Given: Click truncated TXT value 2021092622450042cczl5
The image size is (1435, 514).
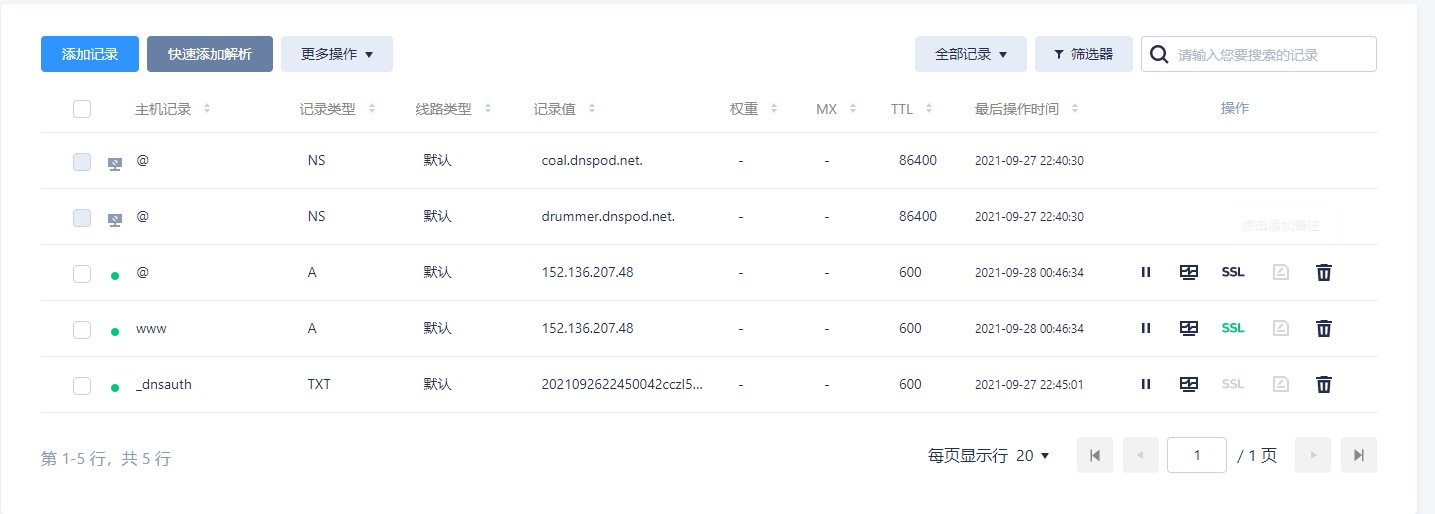Looking at the screenshot, I should click(622, 385).
